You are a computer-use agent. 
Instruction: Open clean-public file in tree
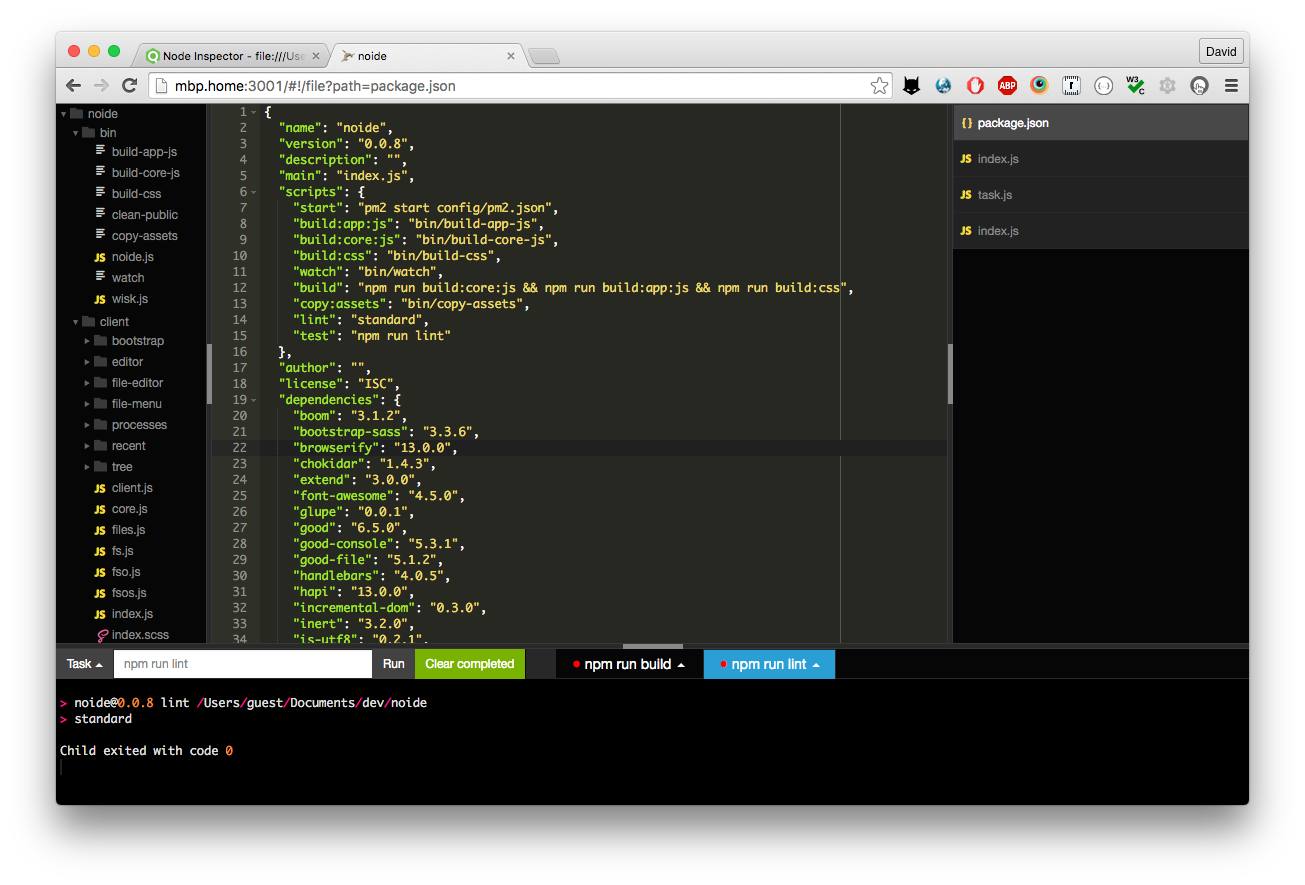coord(144,215)
